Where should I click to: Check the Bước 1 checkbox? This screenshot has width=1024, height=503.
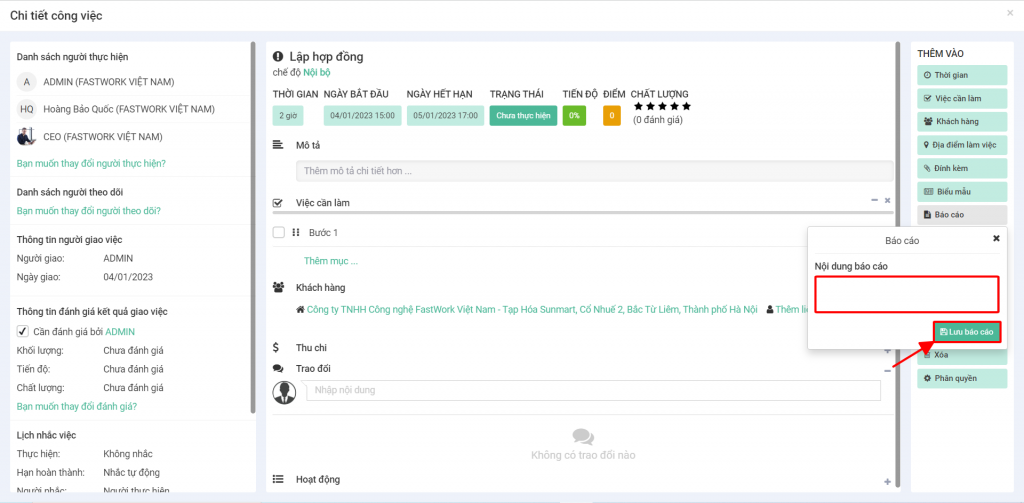point(279,232)
